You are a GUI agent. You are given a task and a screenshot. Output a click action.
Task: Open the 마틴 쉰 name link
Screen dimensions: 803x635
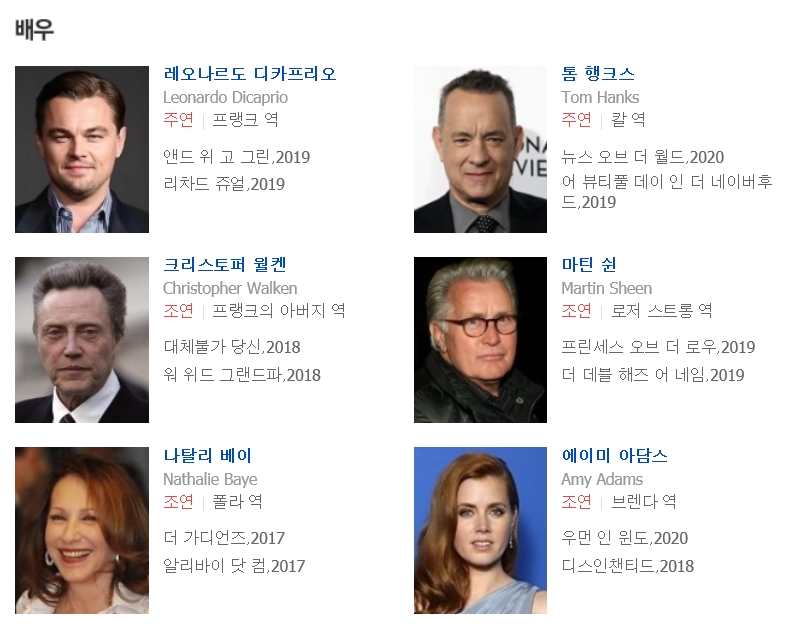point(589,265)
